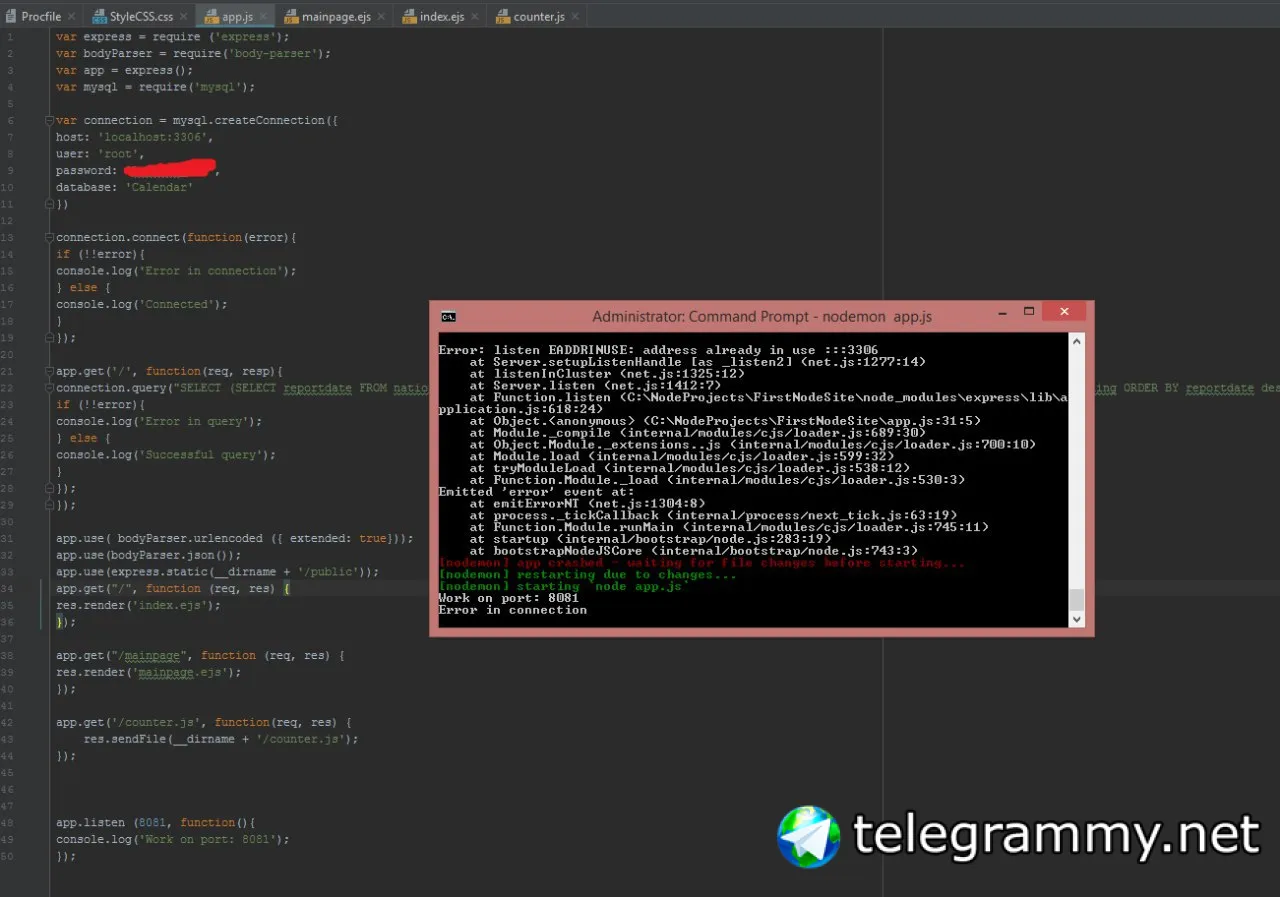Click the "var mysql = require('mysql')" line

coord(155,87)
